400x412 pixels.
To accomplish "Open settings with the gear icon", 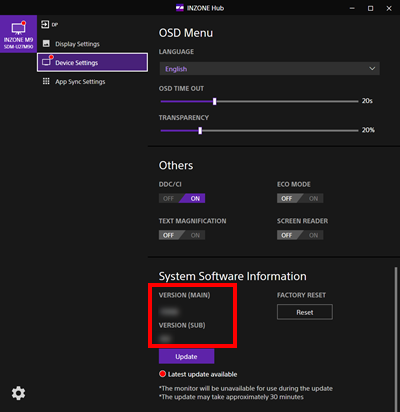I will [18, 393].
